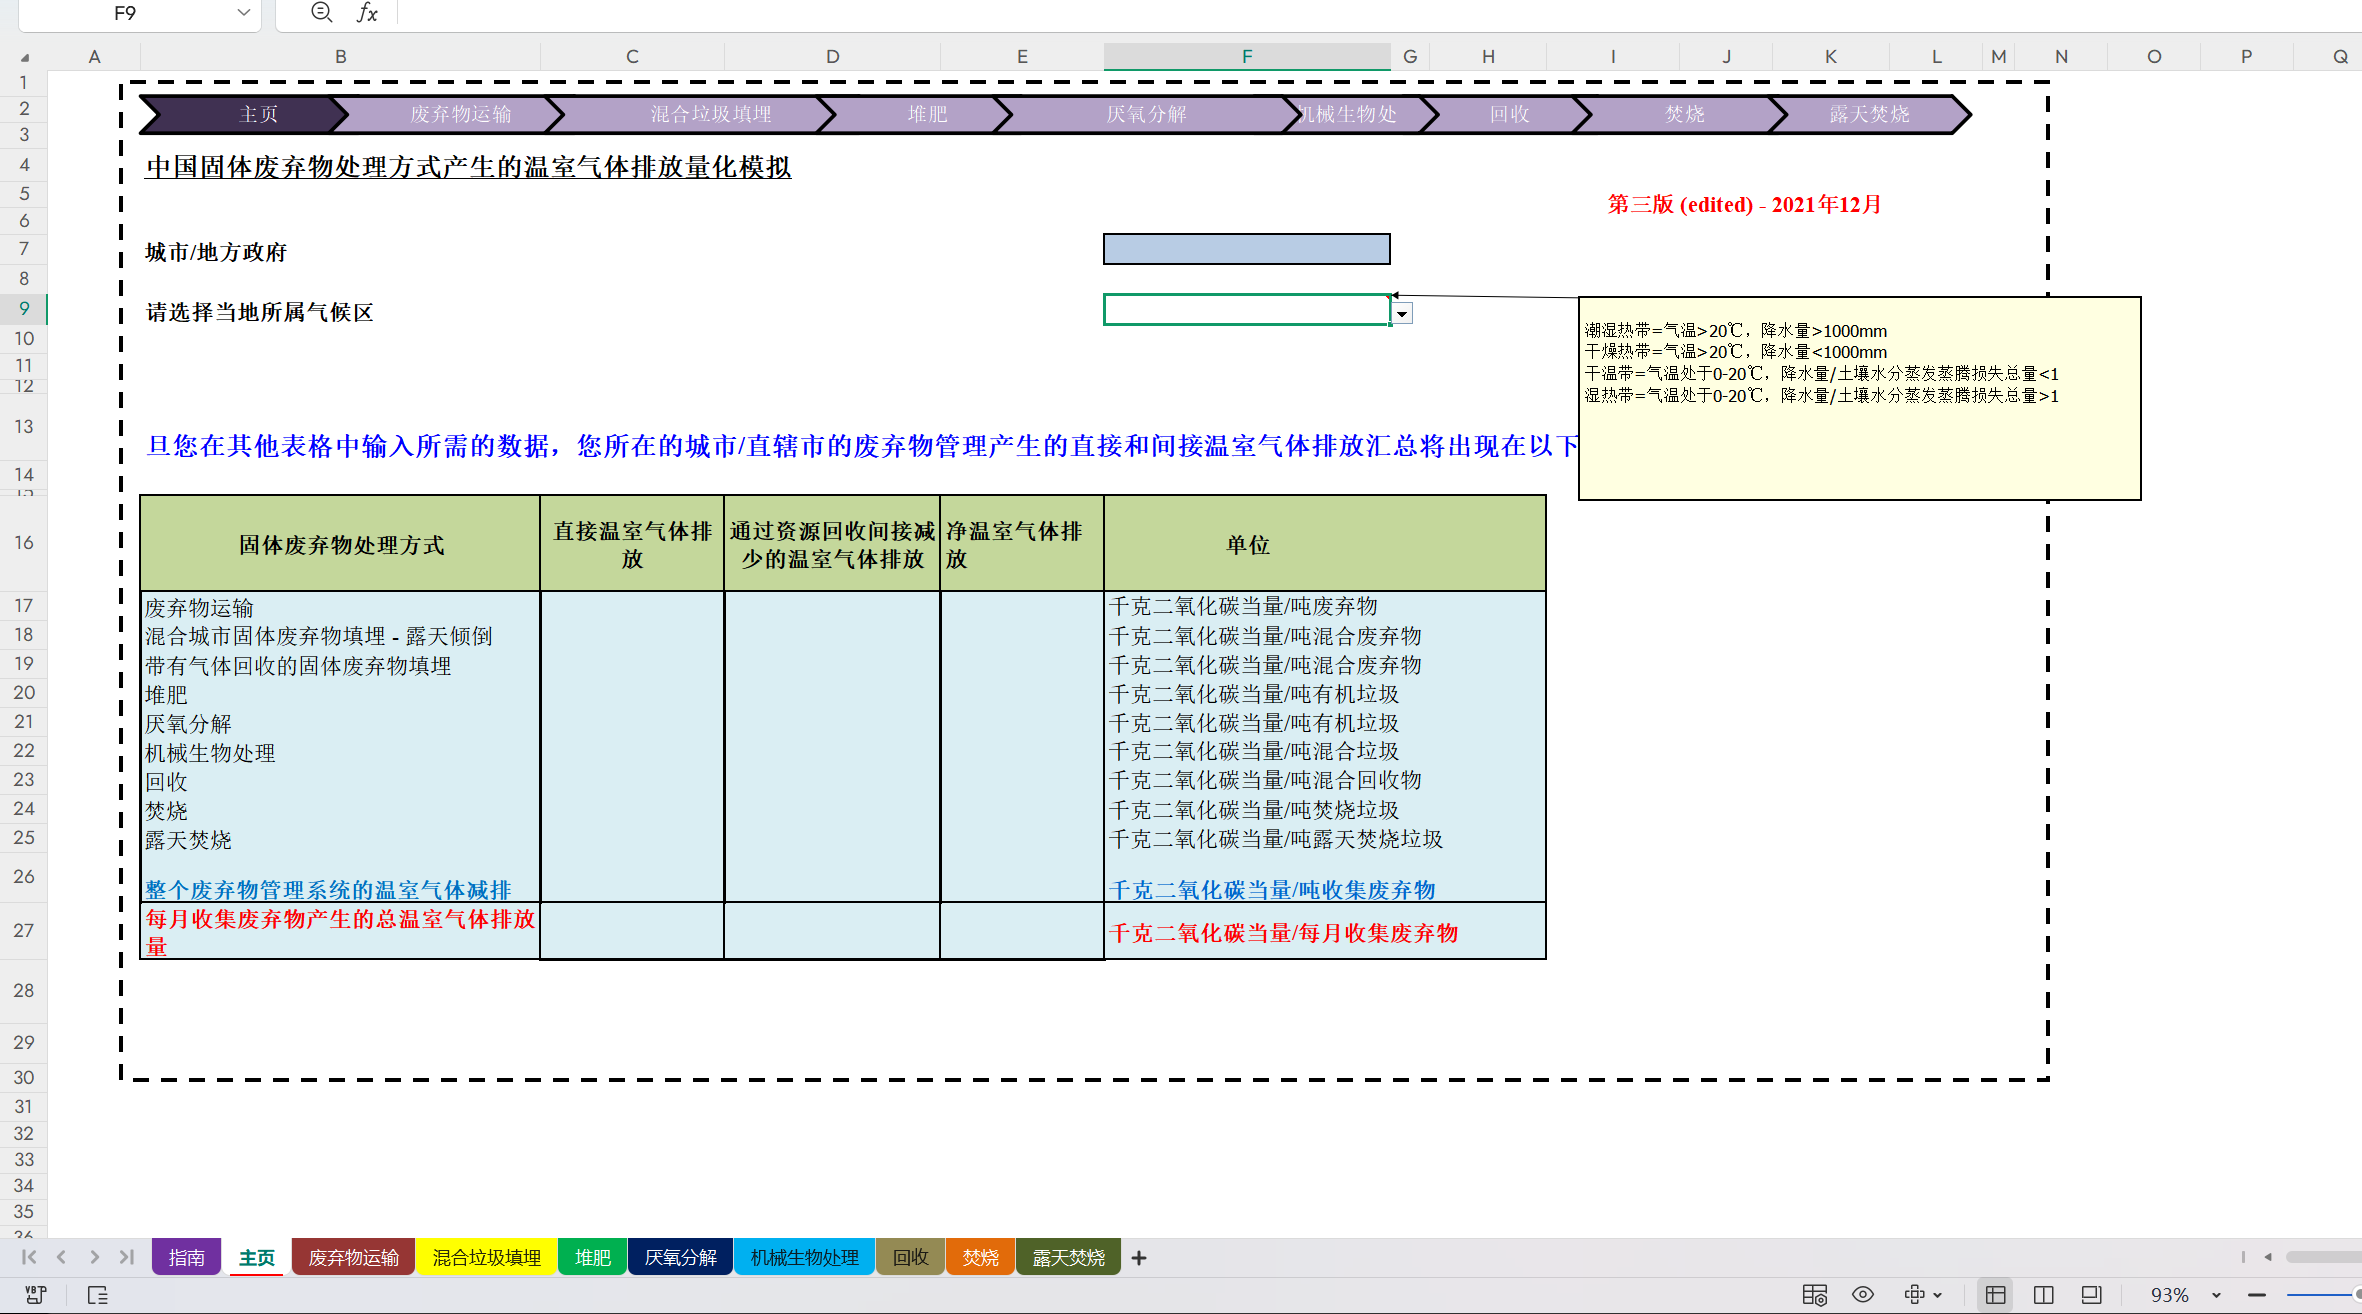Viewport: 2362px width, 1314px height.
Task: Add a new sheet with plus icon
Action: click(x=1139, y=1258)
